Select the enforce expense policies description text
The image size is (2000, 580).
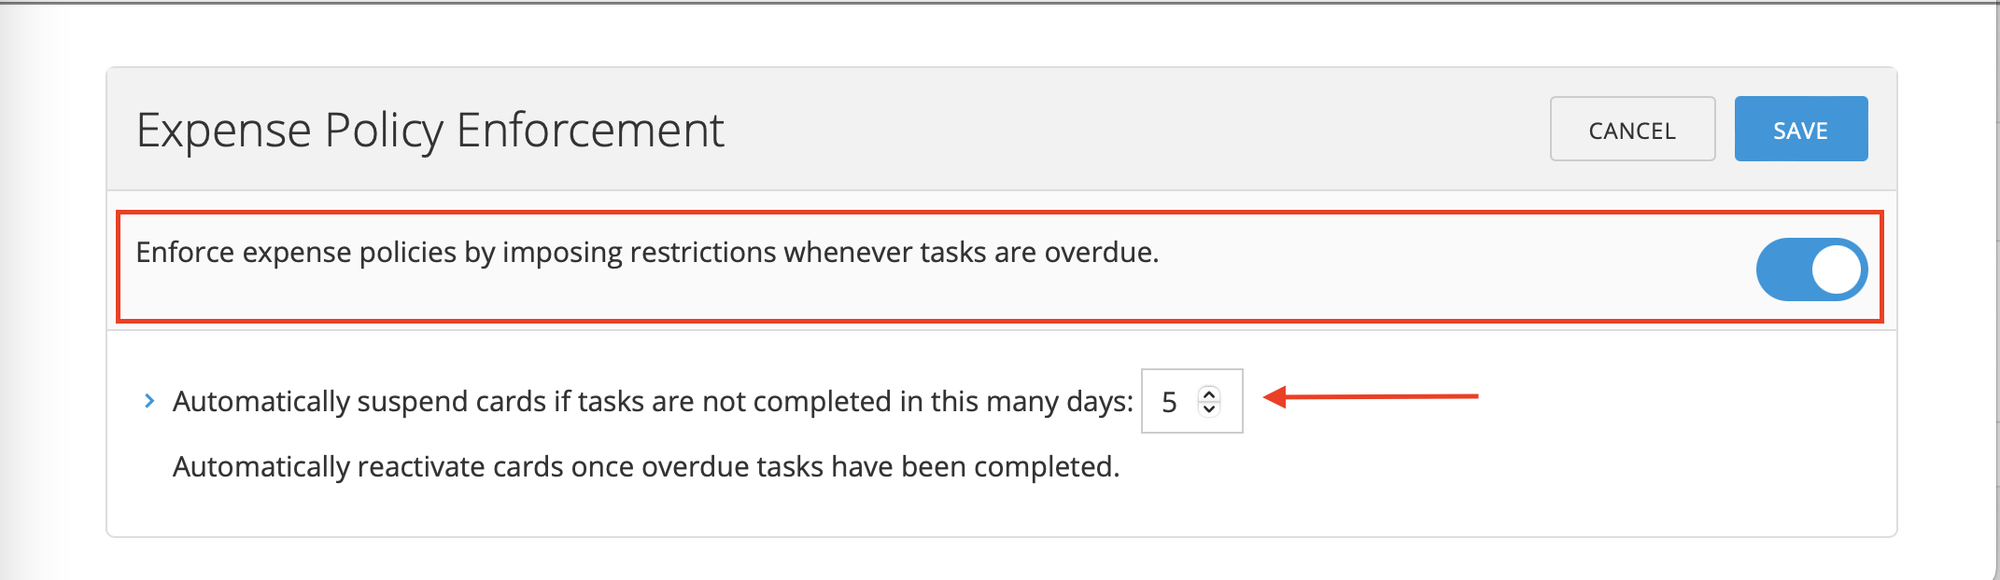pyautogui.click(x=646, y=252)
